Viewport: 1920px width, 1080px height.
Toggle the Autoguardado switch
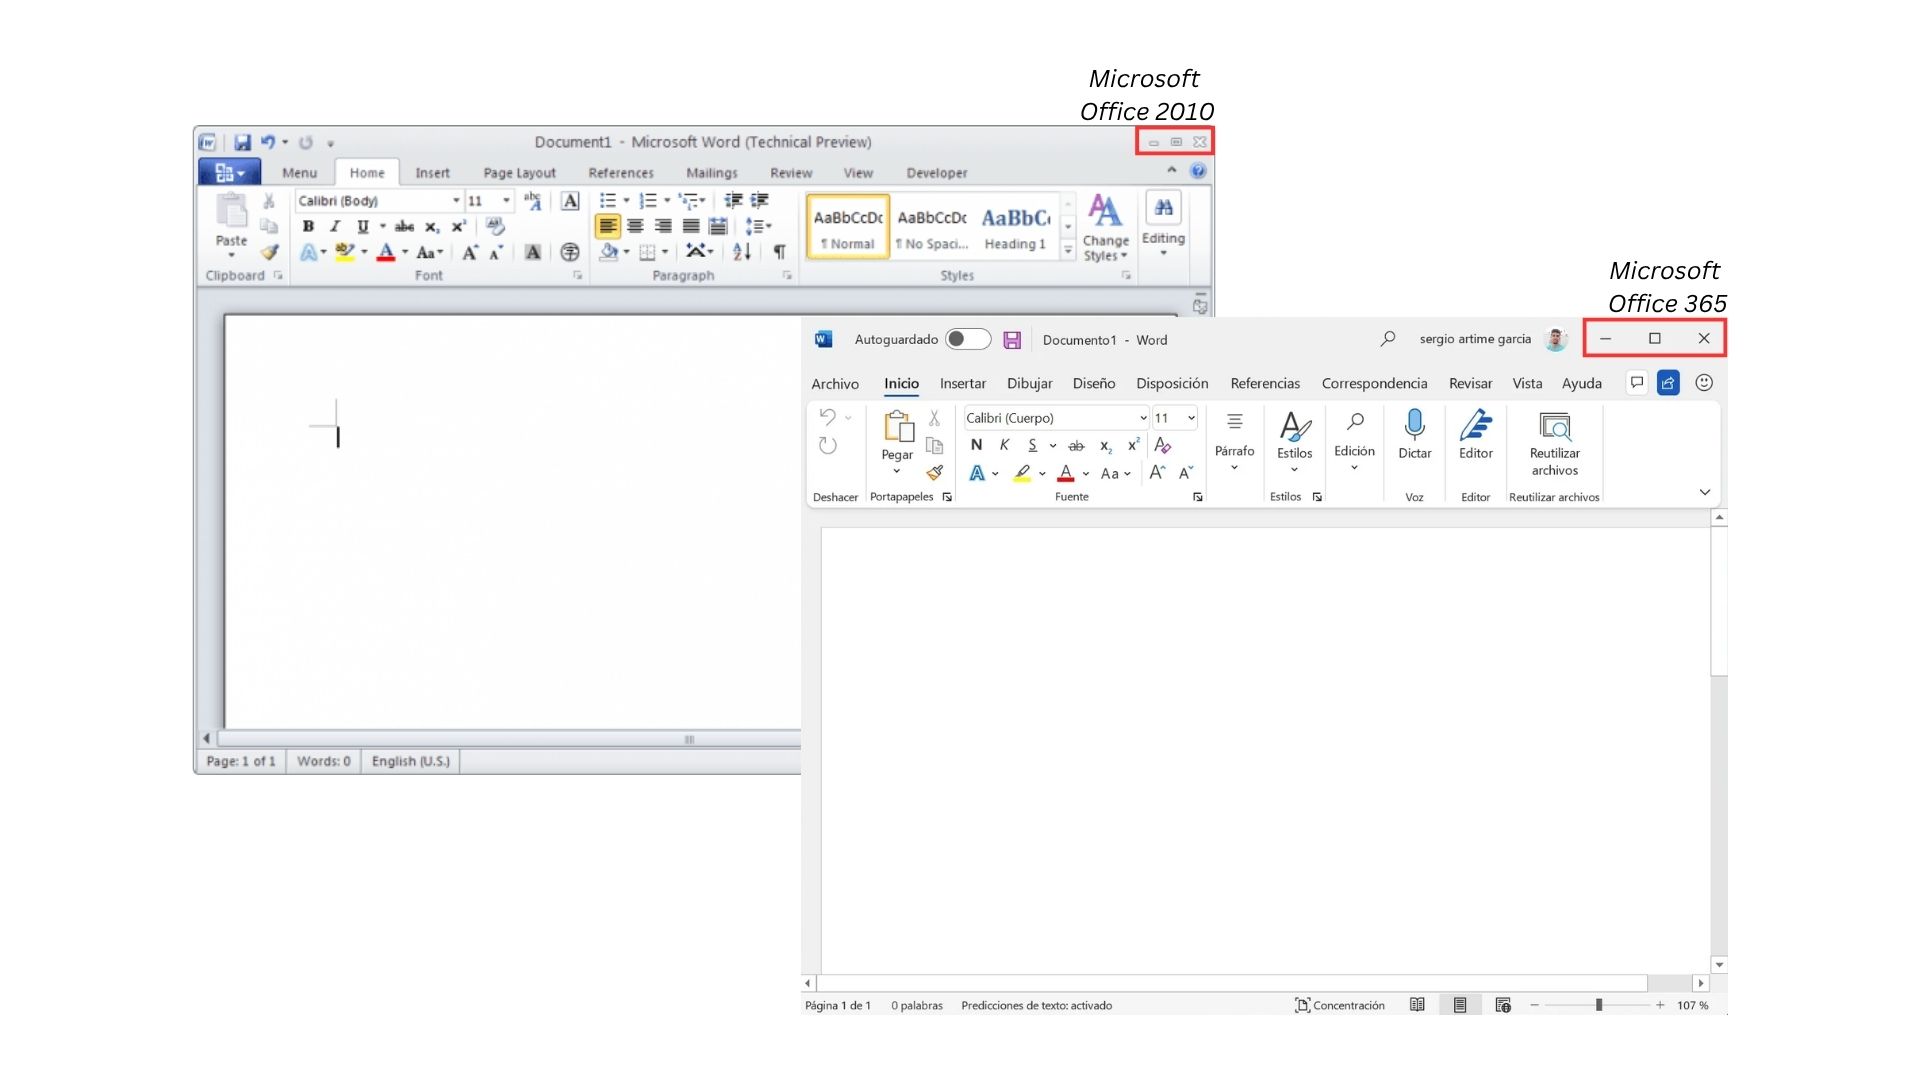point(967,340)
